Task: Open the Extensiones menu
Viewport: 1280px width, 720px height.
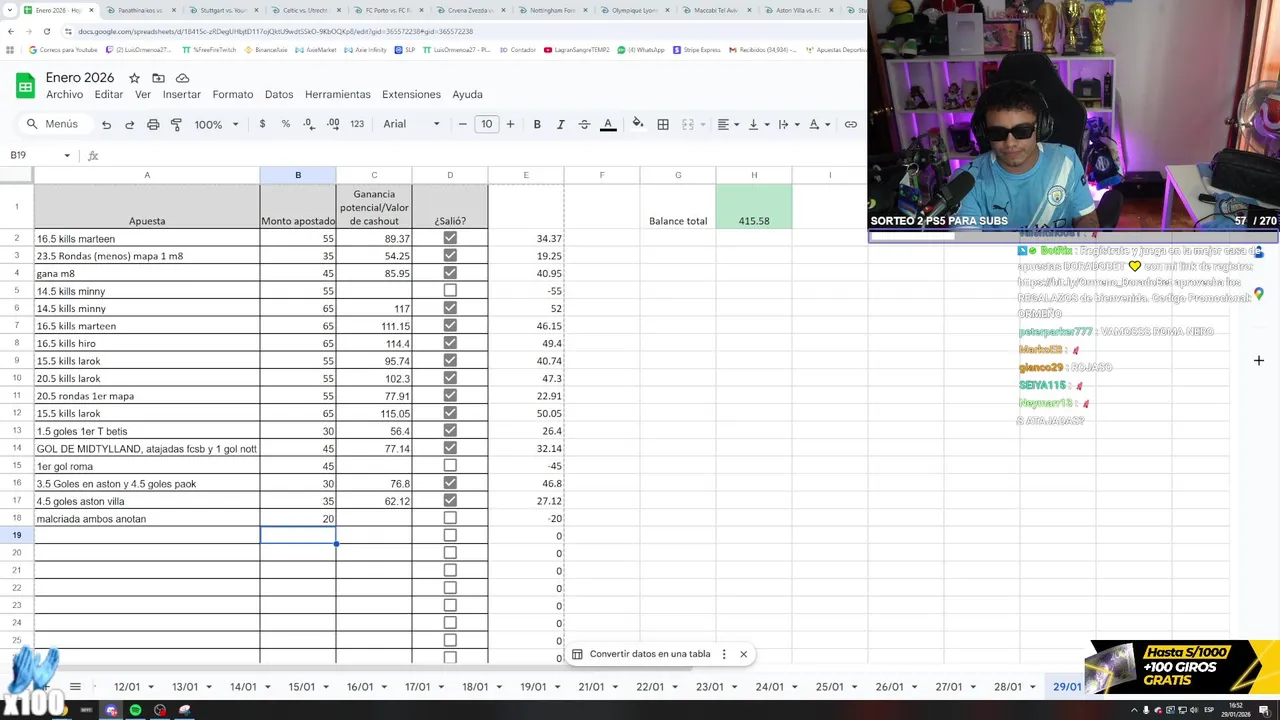Action: click(411, 94)
